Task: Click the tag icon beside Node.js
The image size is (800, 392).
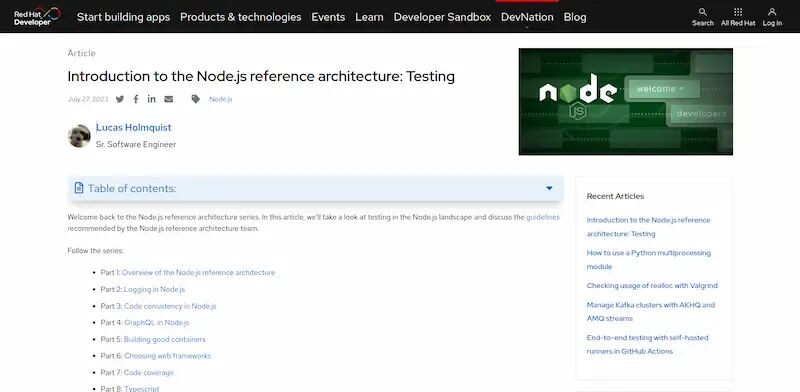Action: pos(196,99)
